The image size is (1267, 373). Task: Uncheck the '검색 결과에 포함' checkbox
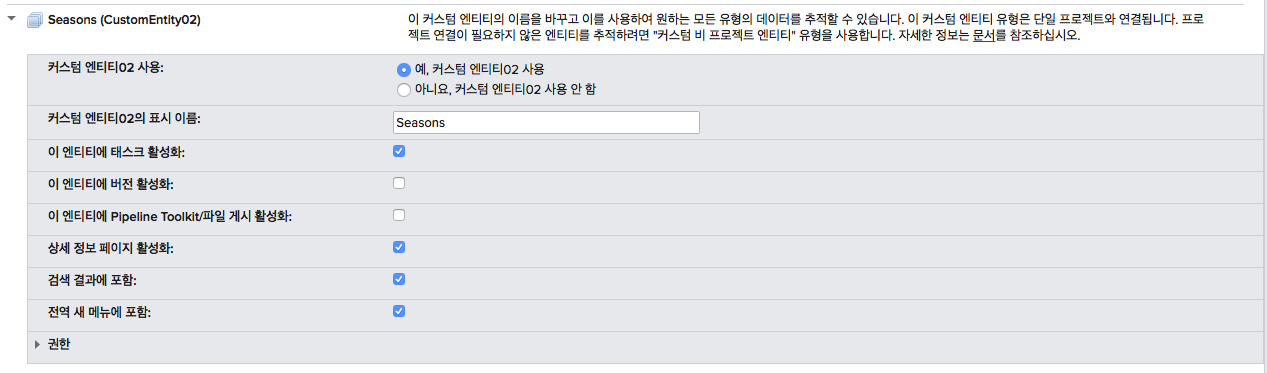[399, 279]
